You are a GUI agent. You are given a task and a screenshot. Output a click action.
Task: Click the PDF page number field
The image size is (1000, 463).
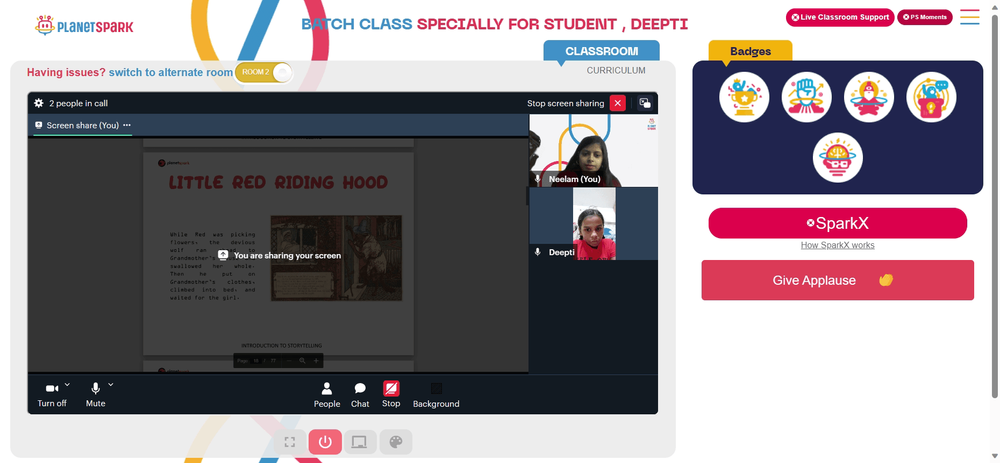coord(256,361)
